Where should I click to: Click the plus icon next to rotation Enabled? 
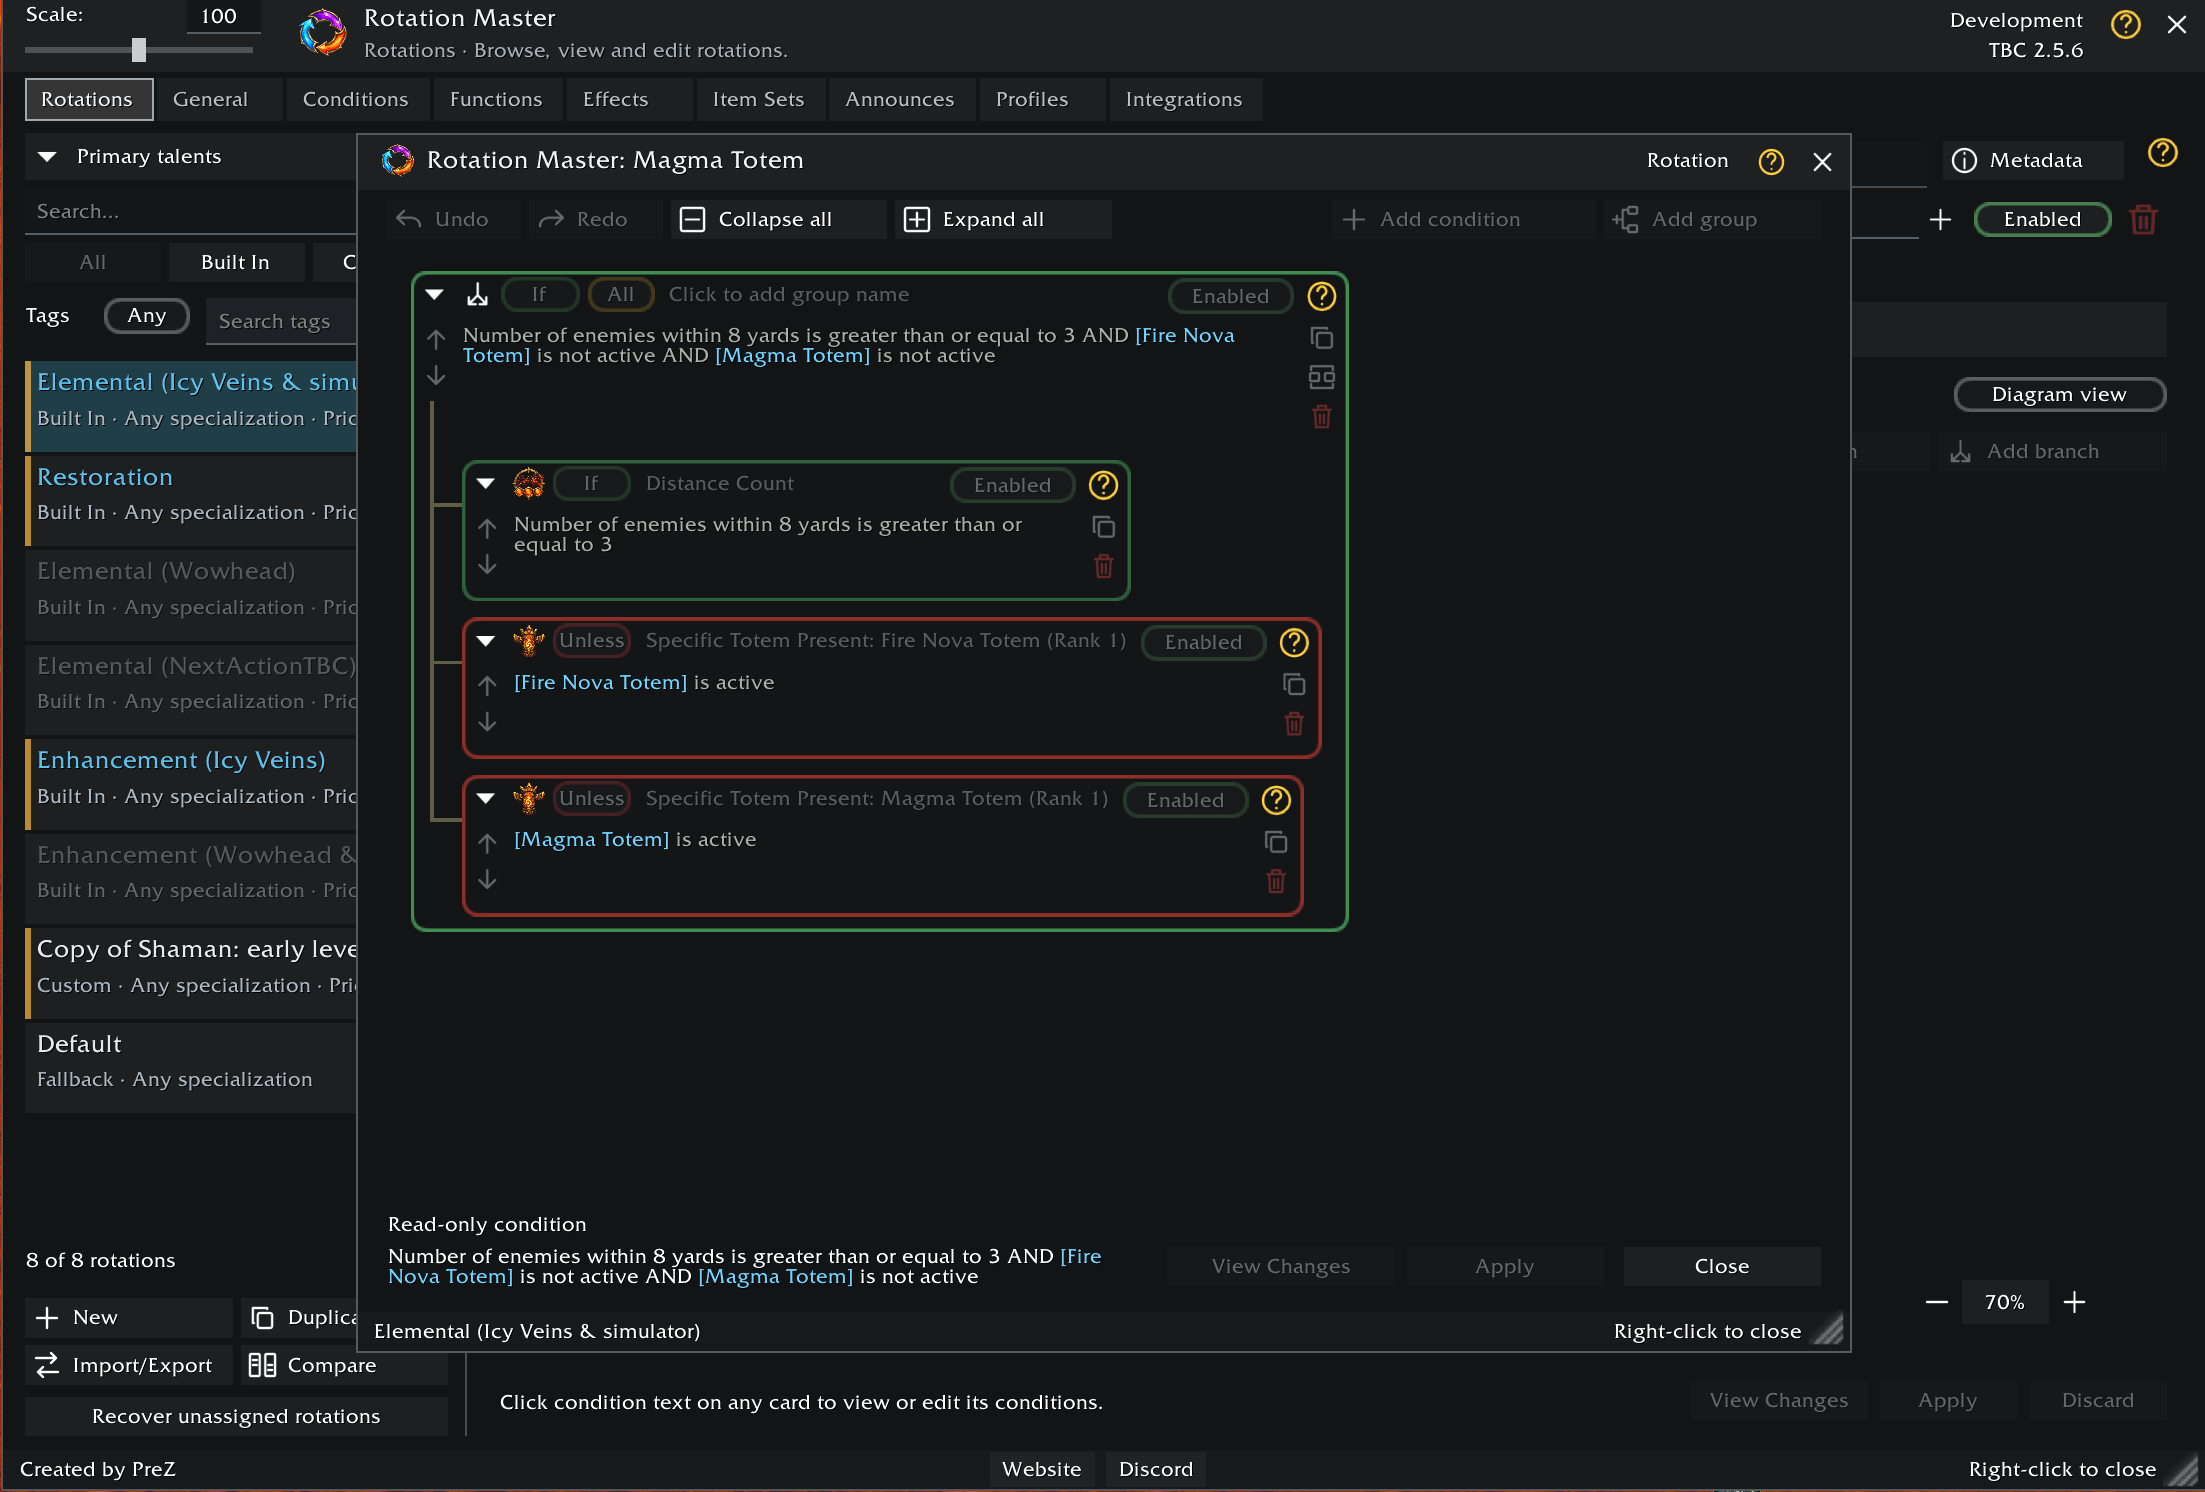[x=1940, y=219]
